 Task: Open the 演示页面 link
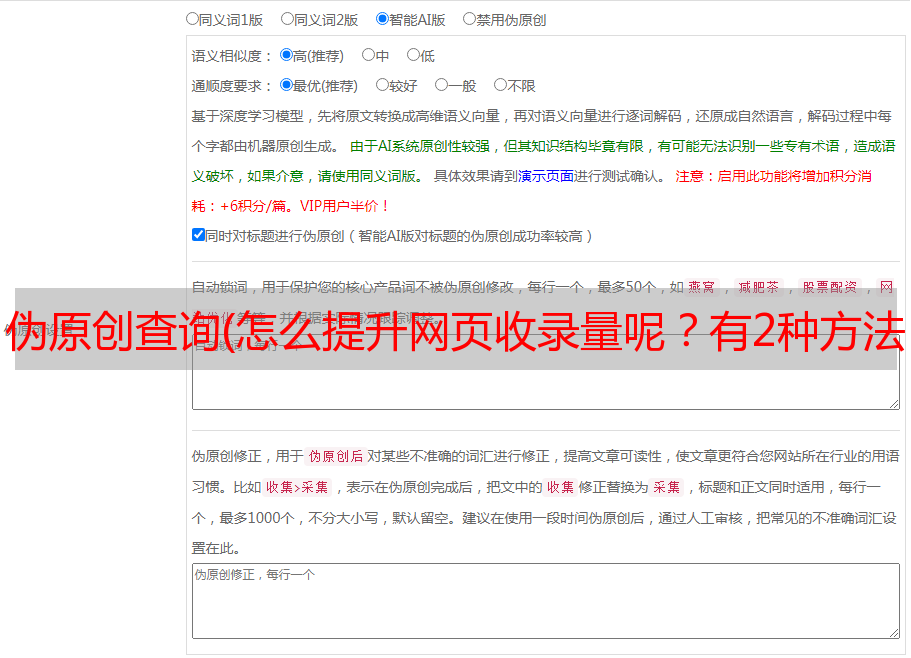(x=546, y=176)
